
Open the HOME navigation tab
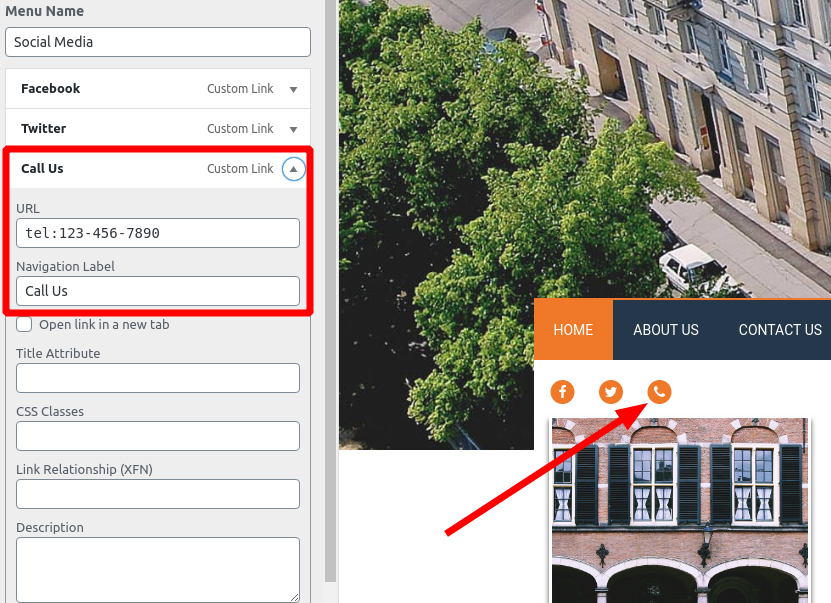click(573, 330)
